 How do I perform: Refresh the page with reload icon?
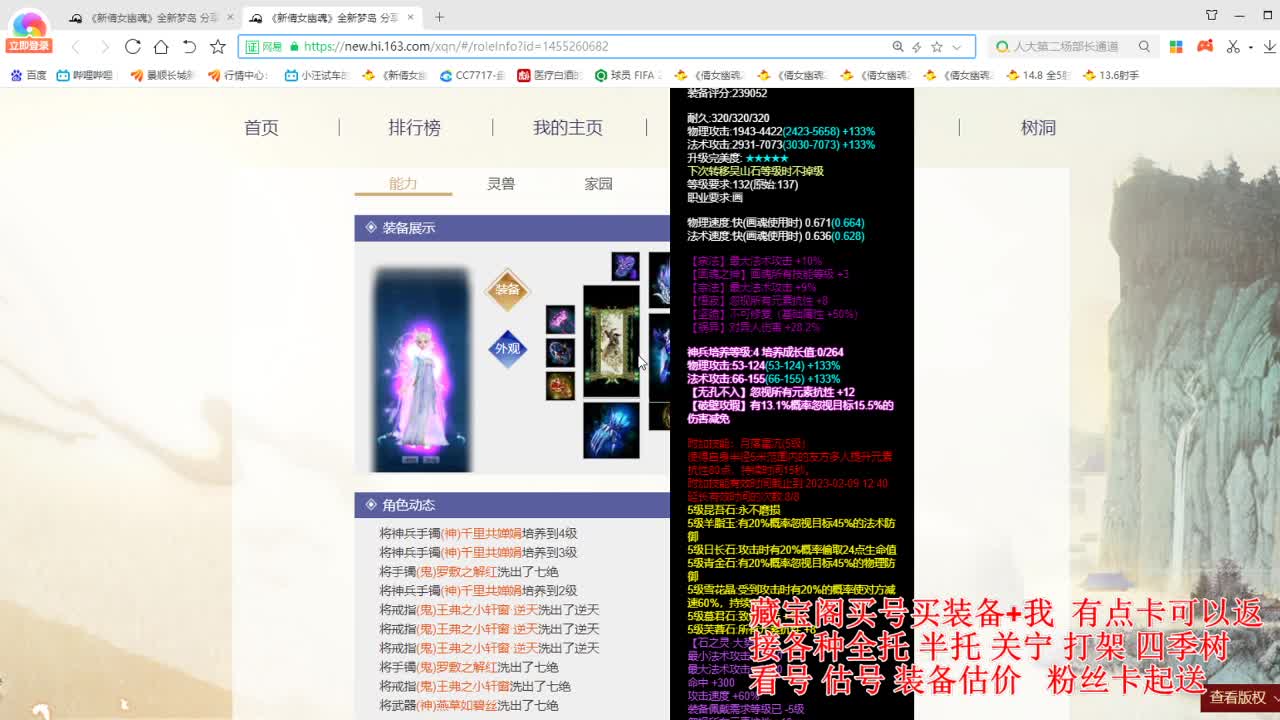[x=132, y=46]
